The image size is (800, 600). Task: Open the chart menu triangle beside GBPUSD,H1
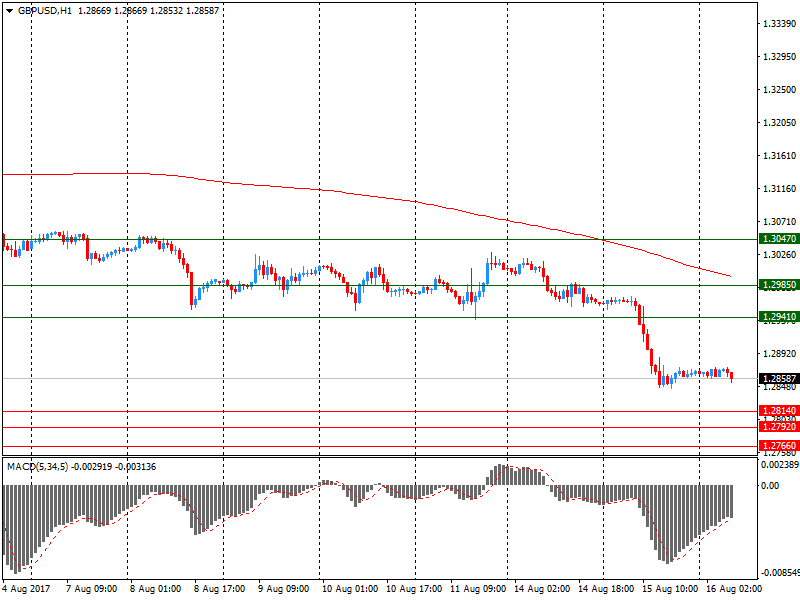pos(9,11)
